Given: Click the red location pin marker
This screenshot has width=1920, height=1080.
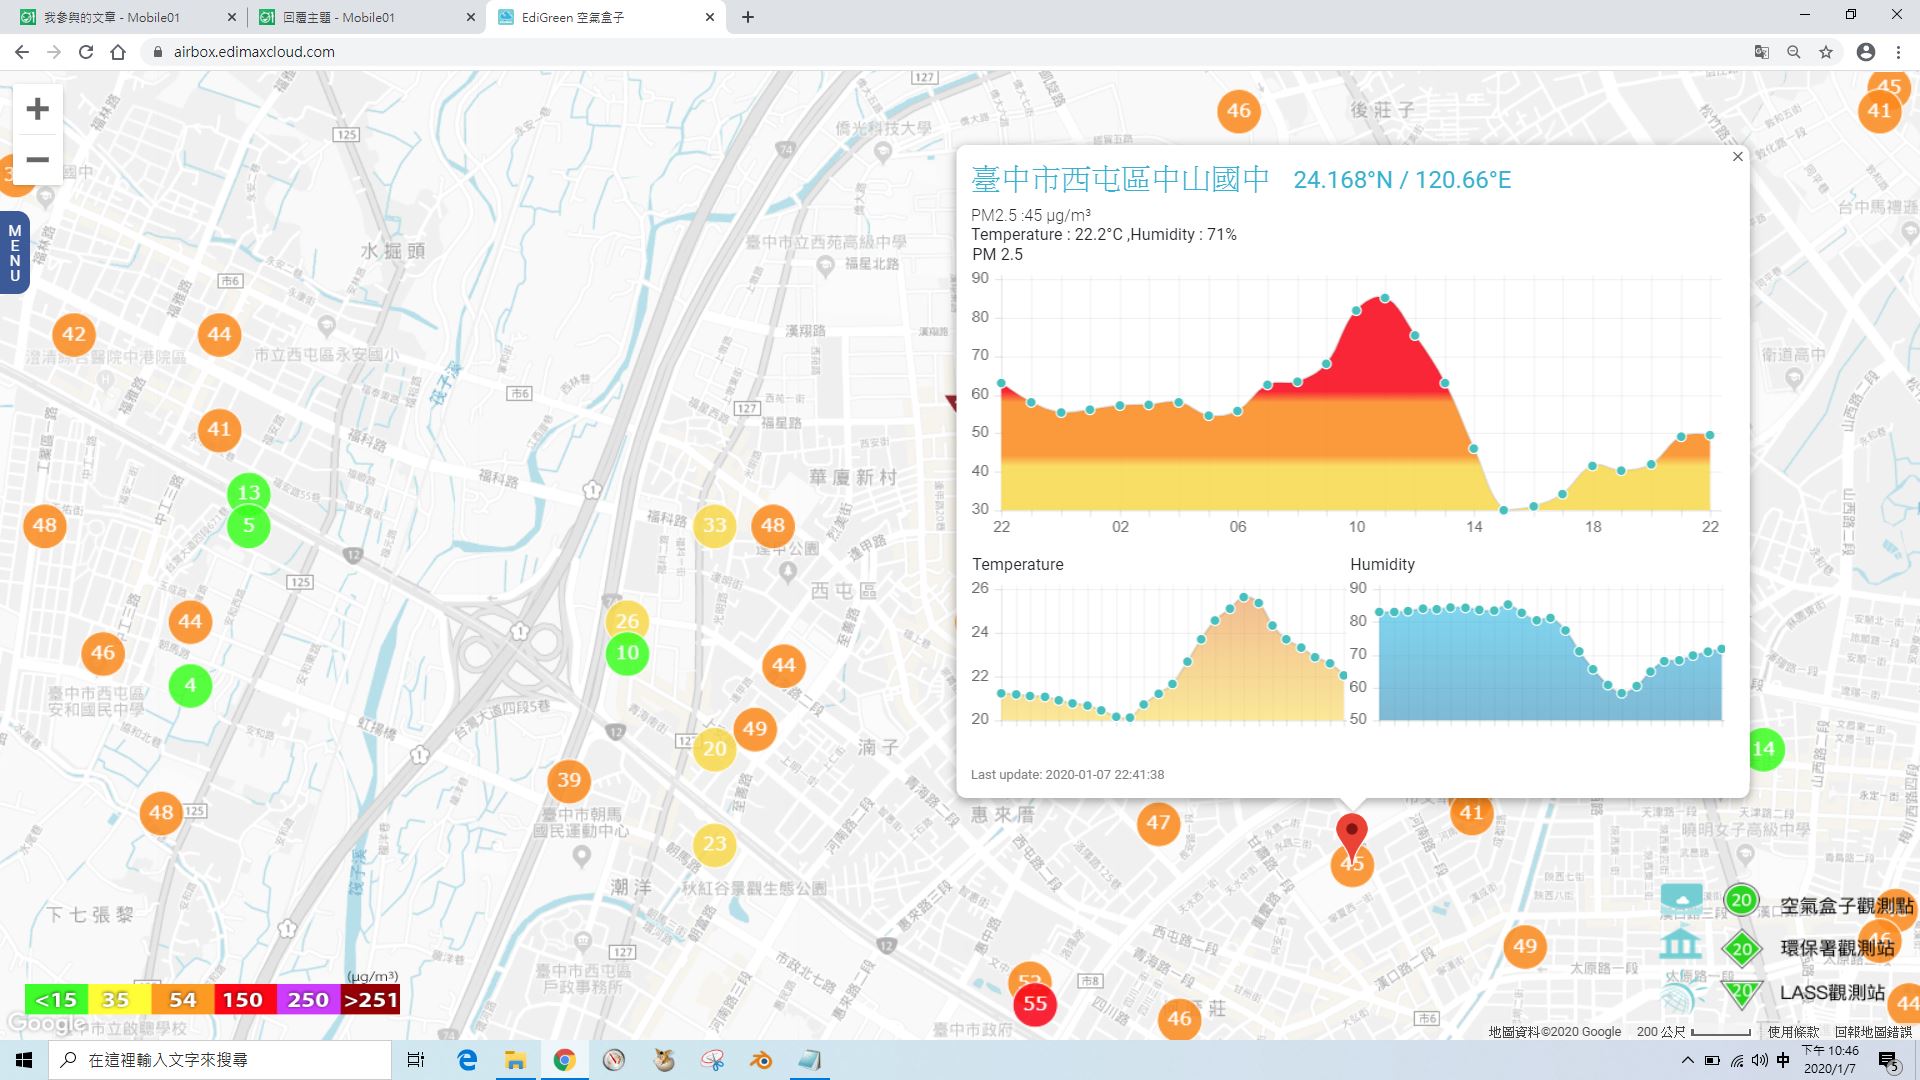Looking at the screenshot, I should click(x=1352, y=835).
